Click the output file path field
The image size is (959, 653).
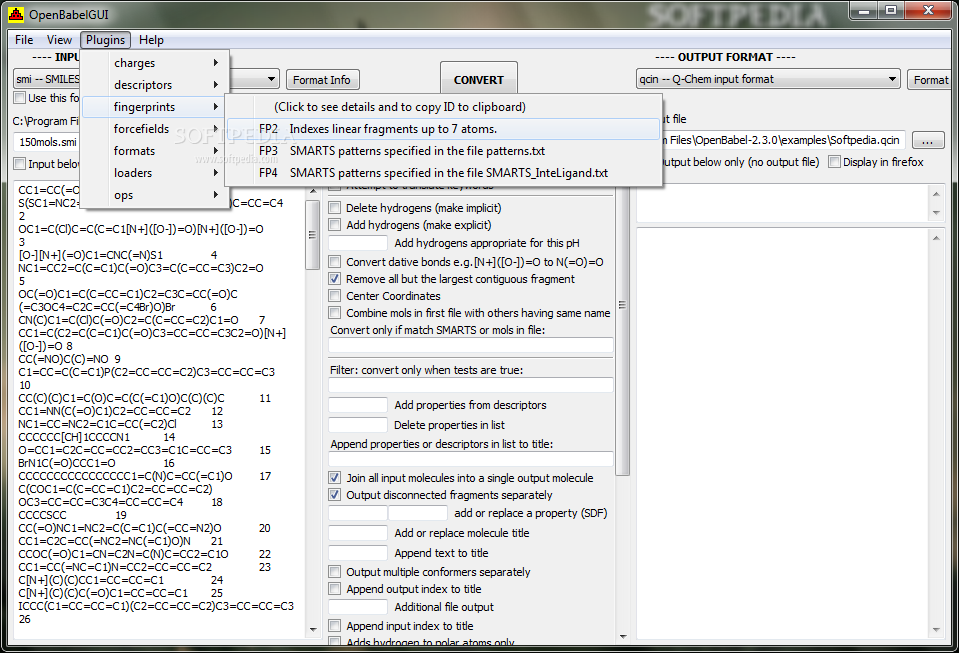tap(783, 140)
